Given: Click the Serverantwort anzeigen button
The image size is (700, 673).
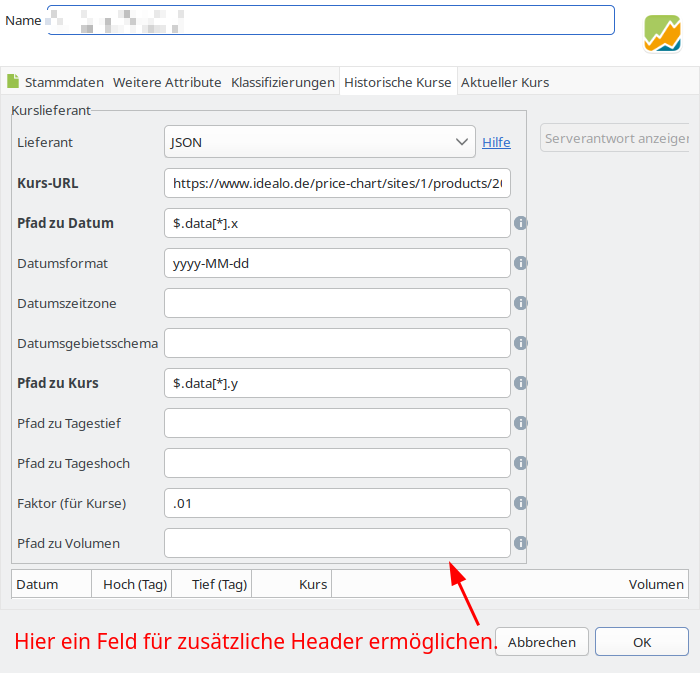Looking at the screenshot, I should click(x=615, y=138).
